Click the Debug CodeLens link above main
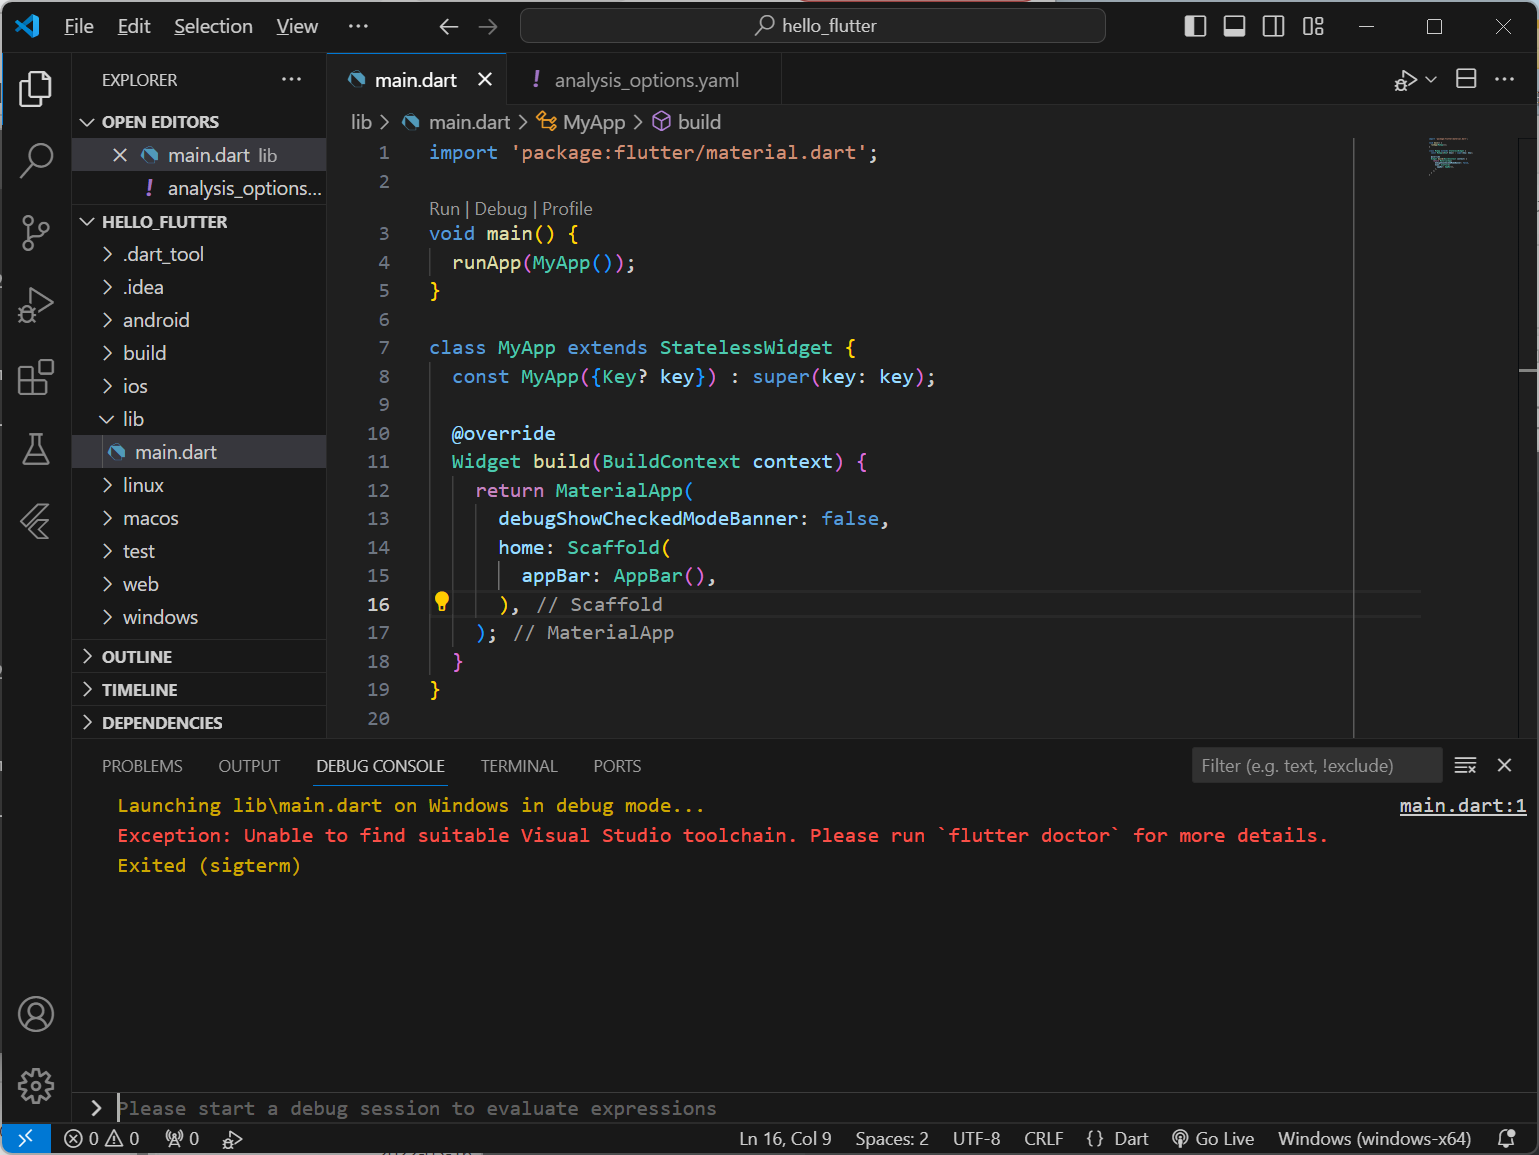The height and width of the screenshot is (1155, 1539). click(x=500, y=209)
